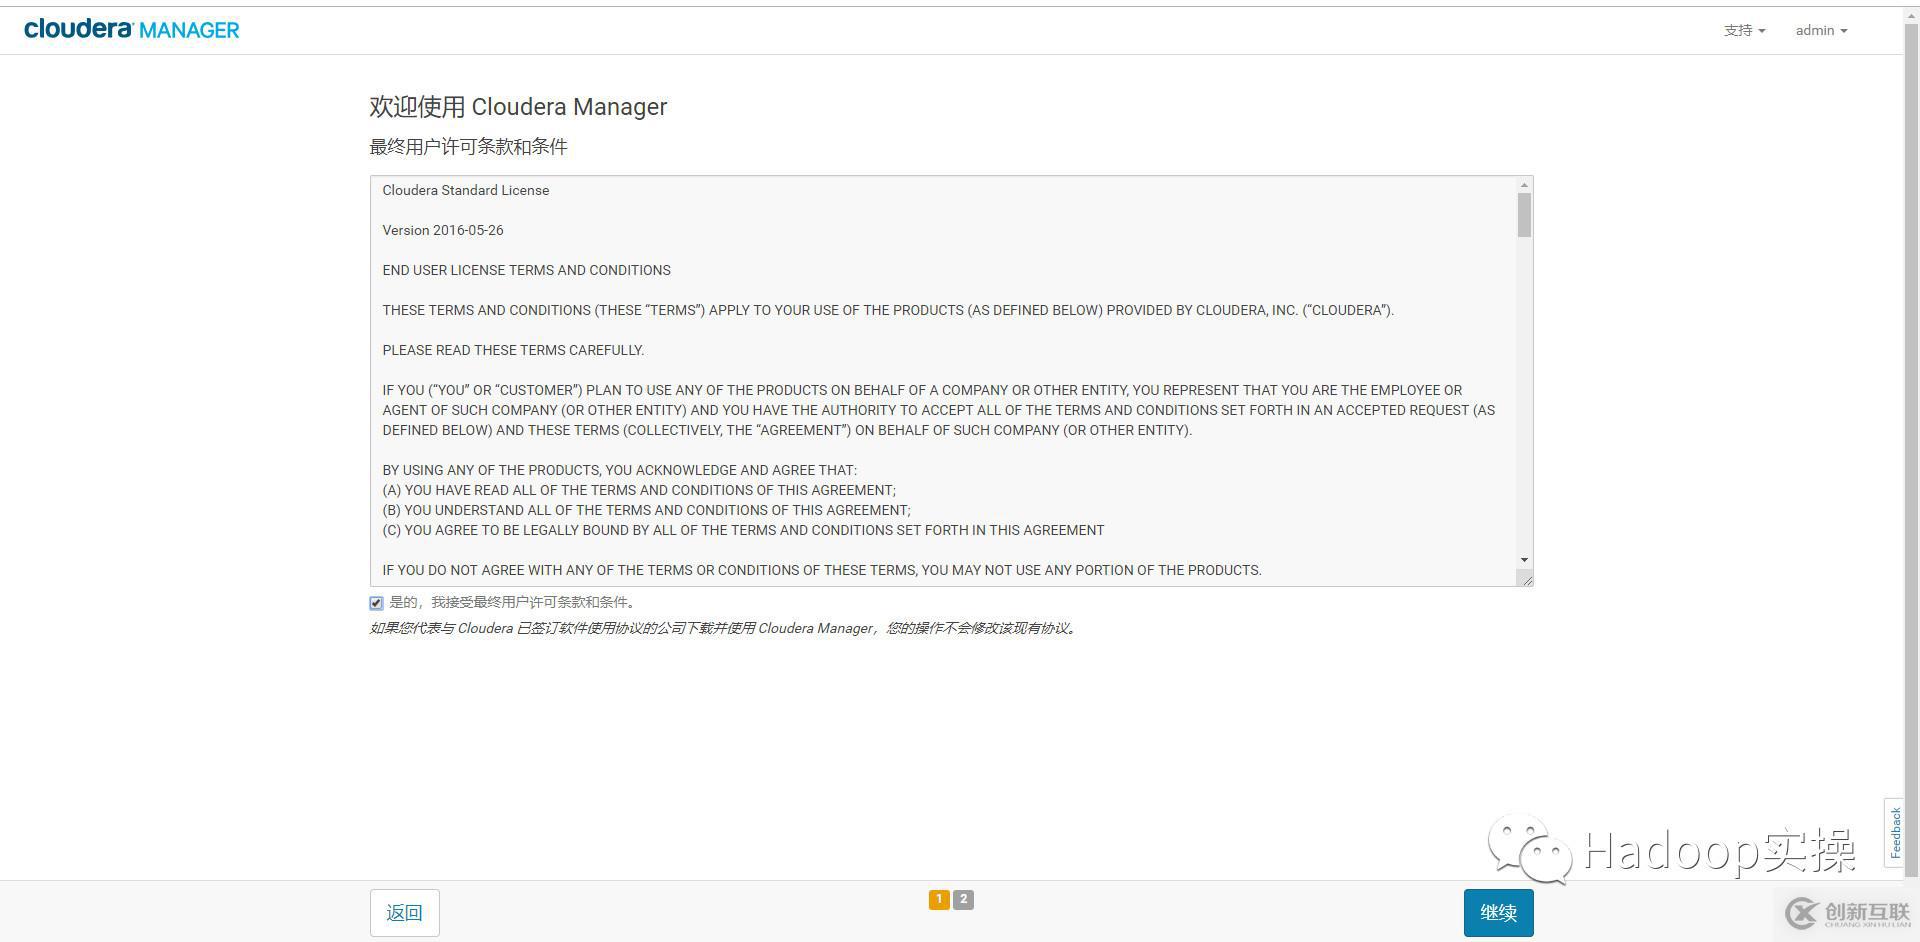Screen dimensions: 1920x942
Task: Open the Feedback side tab
Action: coord(1894,832)
